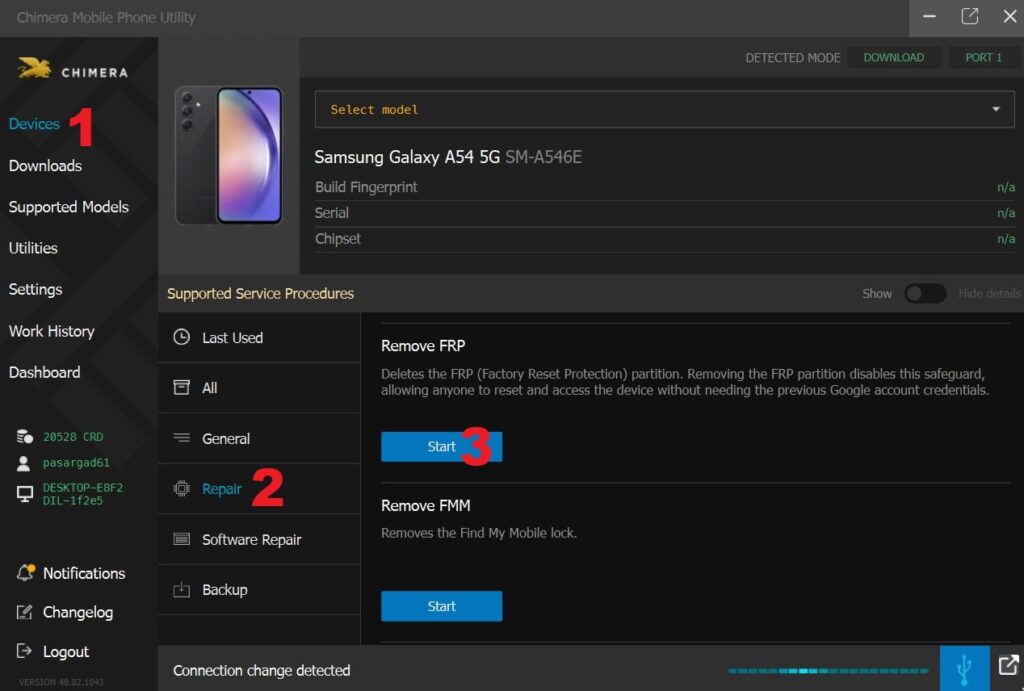
Task: Open the pop-out icon at bottom right
Action: point(1008,666)
